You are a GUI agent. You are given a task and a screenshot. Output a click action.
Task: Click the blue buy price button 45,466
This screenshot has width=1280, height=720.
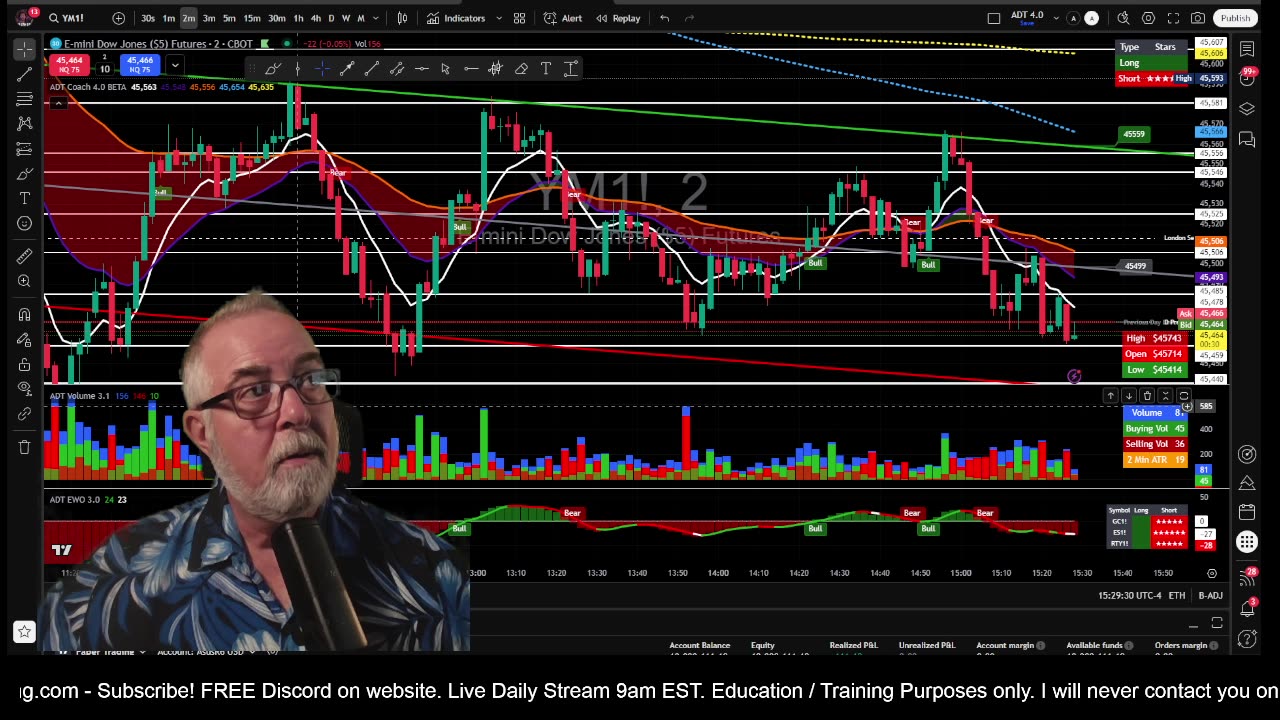point(139,65)
